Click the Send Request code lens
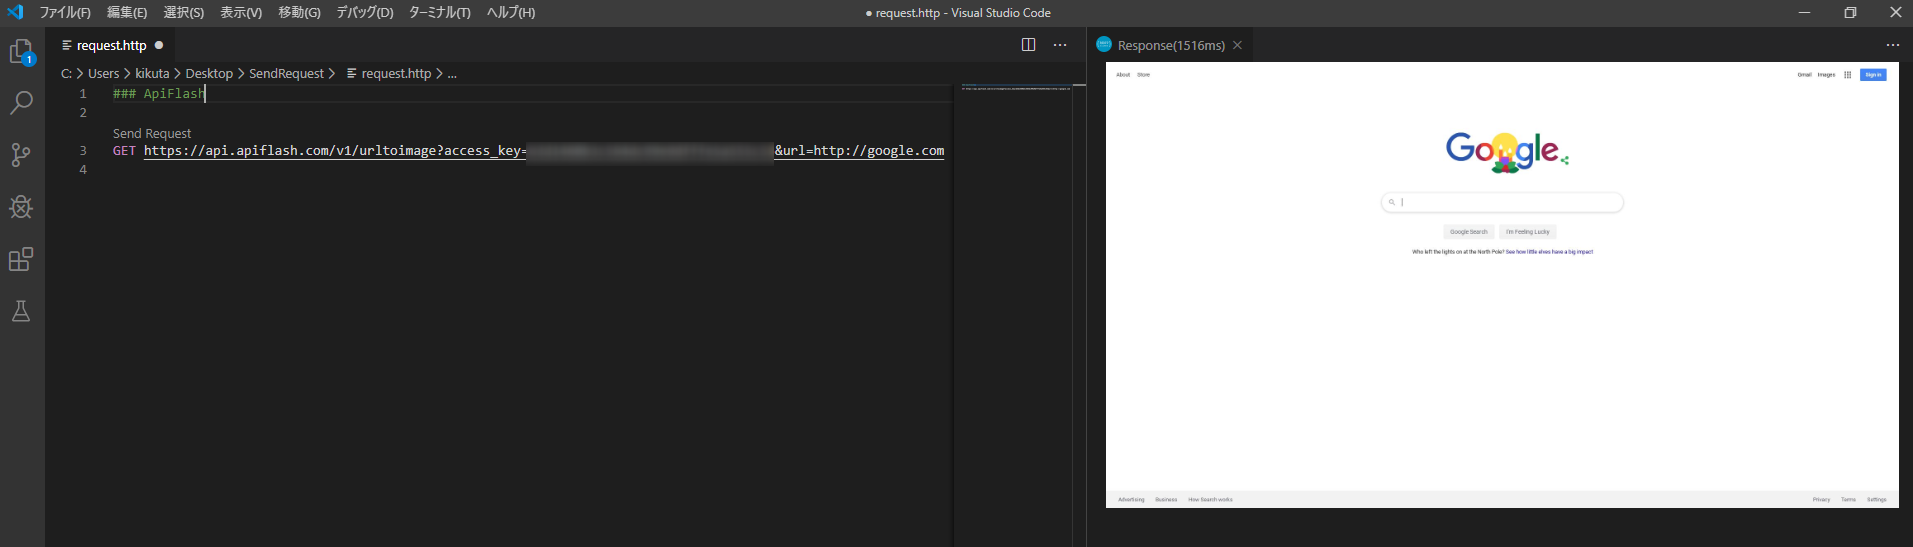The height and width of the screenshot is (547, 1913). [152, 133]
